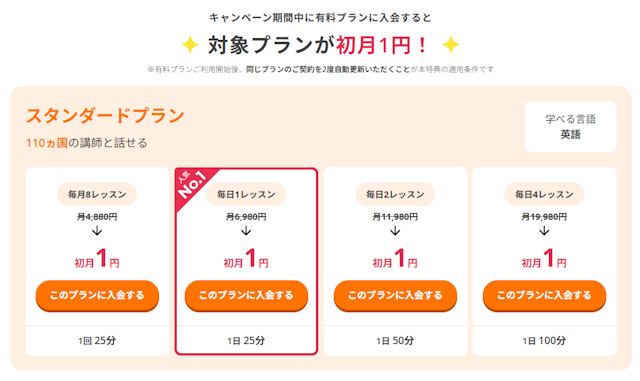Join the 毎日1レッスン plan
This screenshot has height=381, width=640.
[x=246, y=295]
